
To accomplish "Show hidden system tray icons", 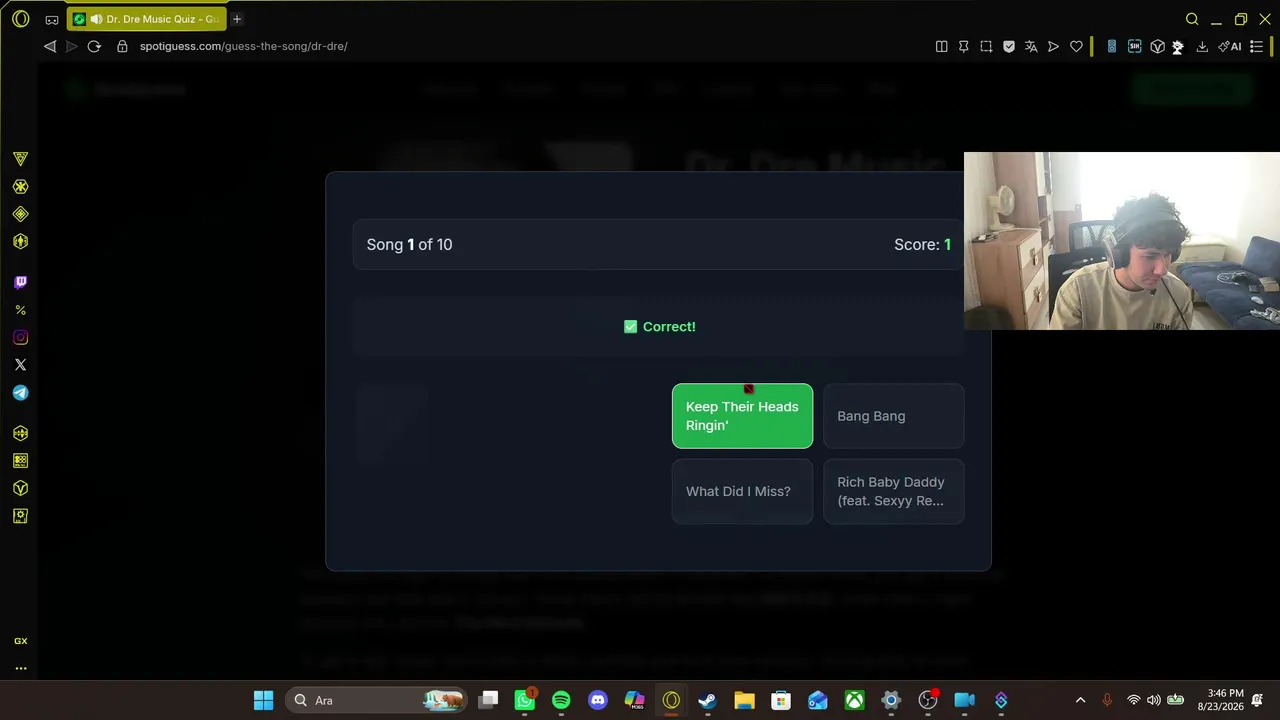I will pyautogui.click(x=1080, y=700).
